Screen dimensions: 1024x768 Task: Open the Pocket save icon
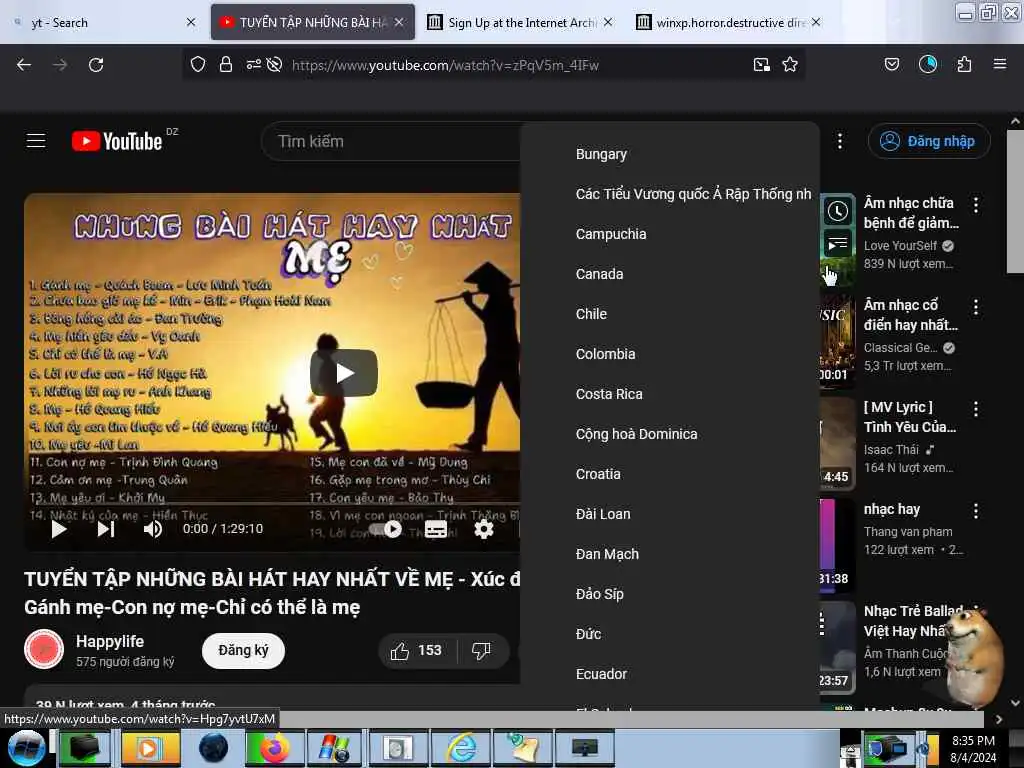pos(891,64)
